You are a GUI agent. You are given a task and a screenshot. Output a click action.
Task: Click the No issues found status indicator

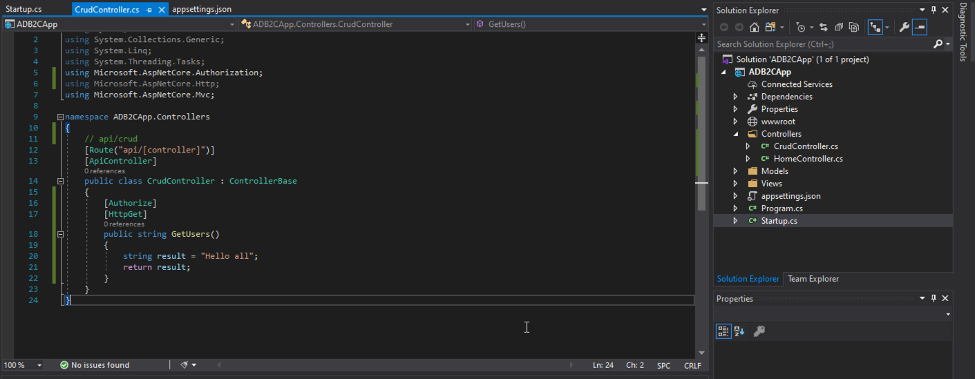click(95, 365)
